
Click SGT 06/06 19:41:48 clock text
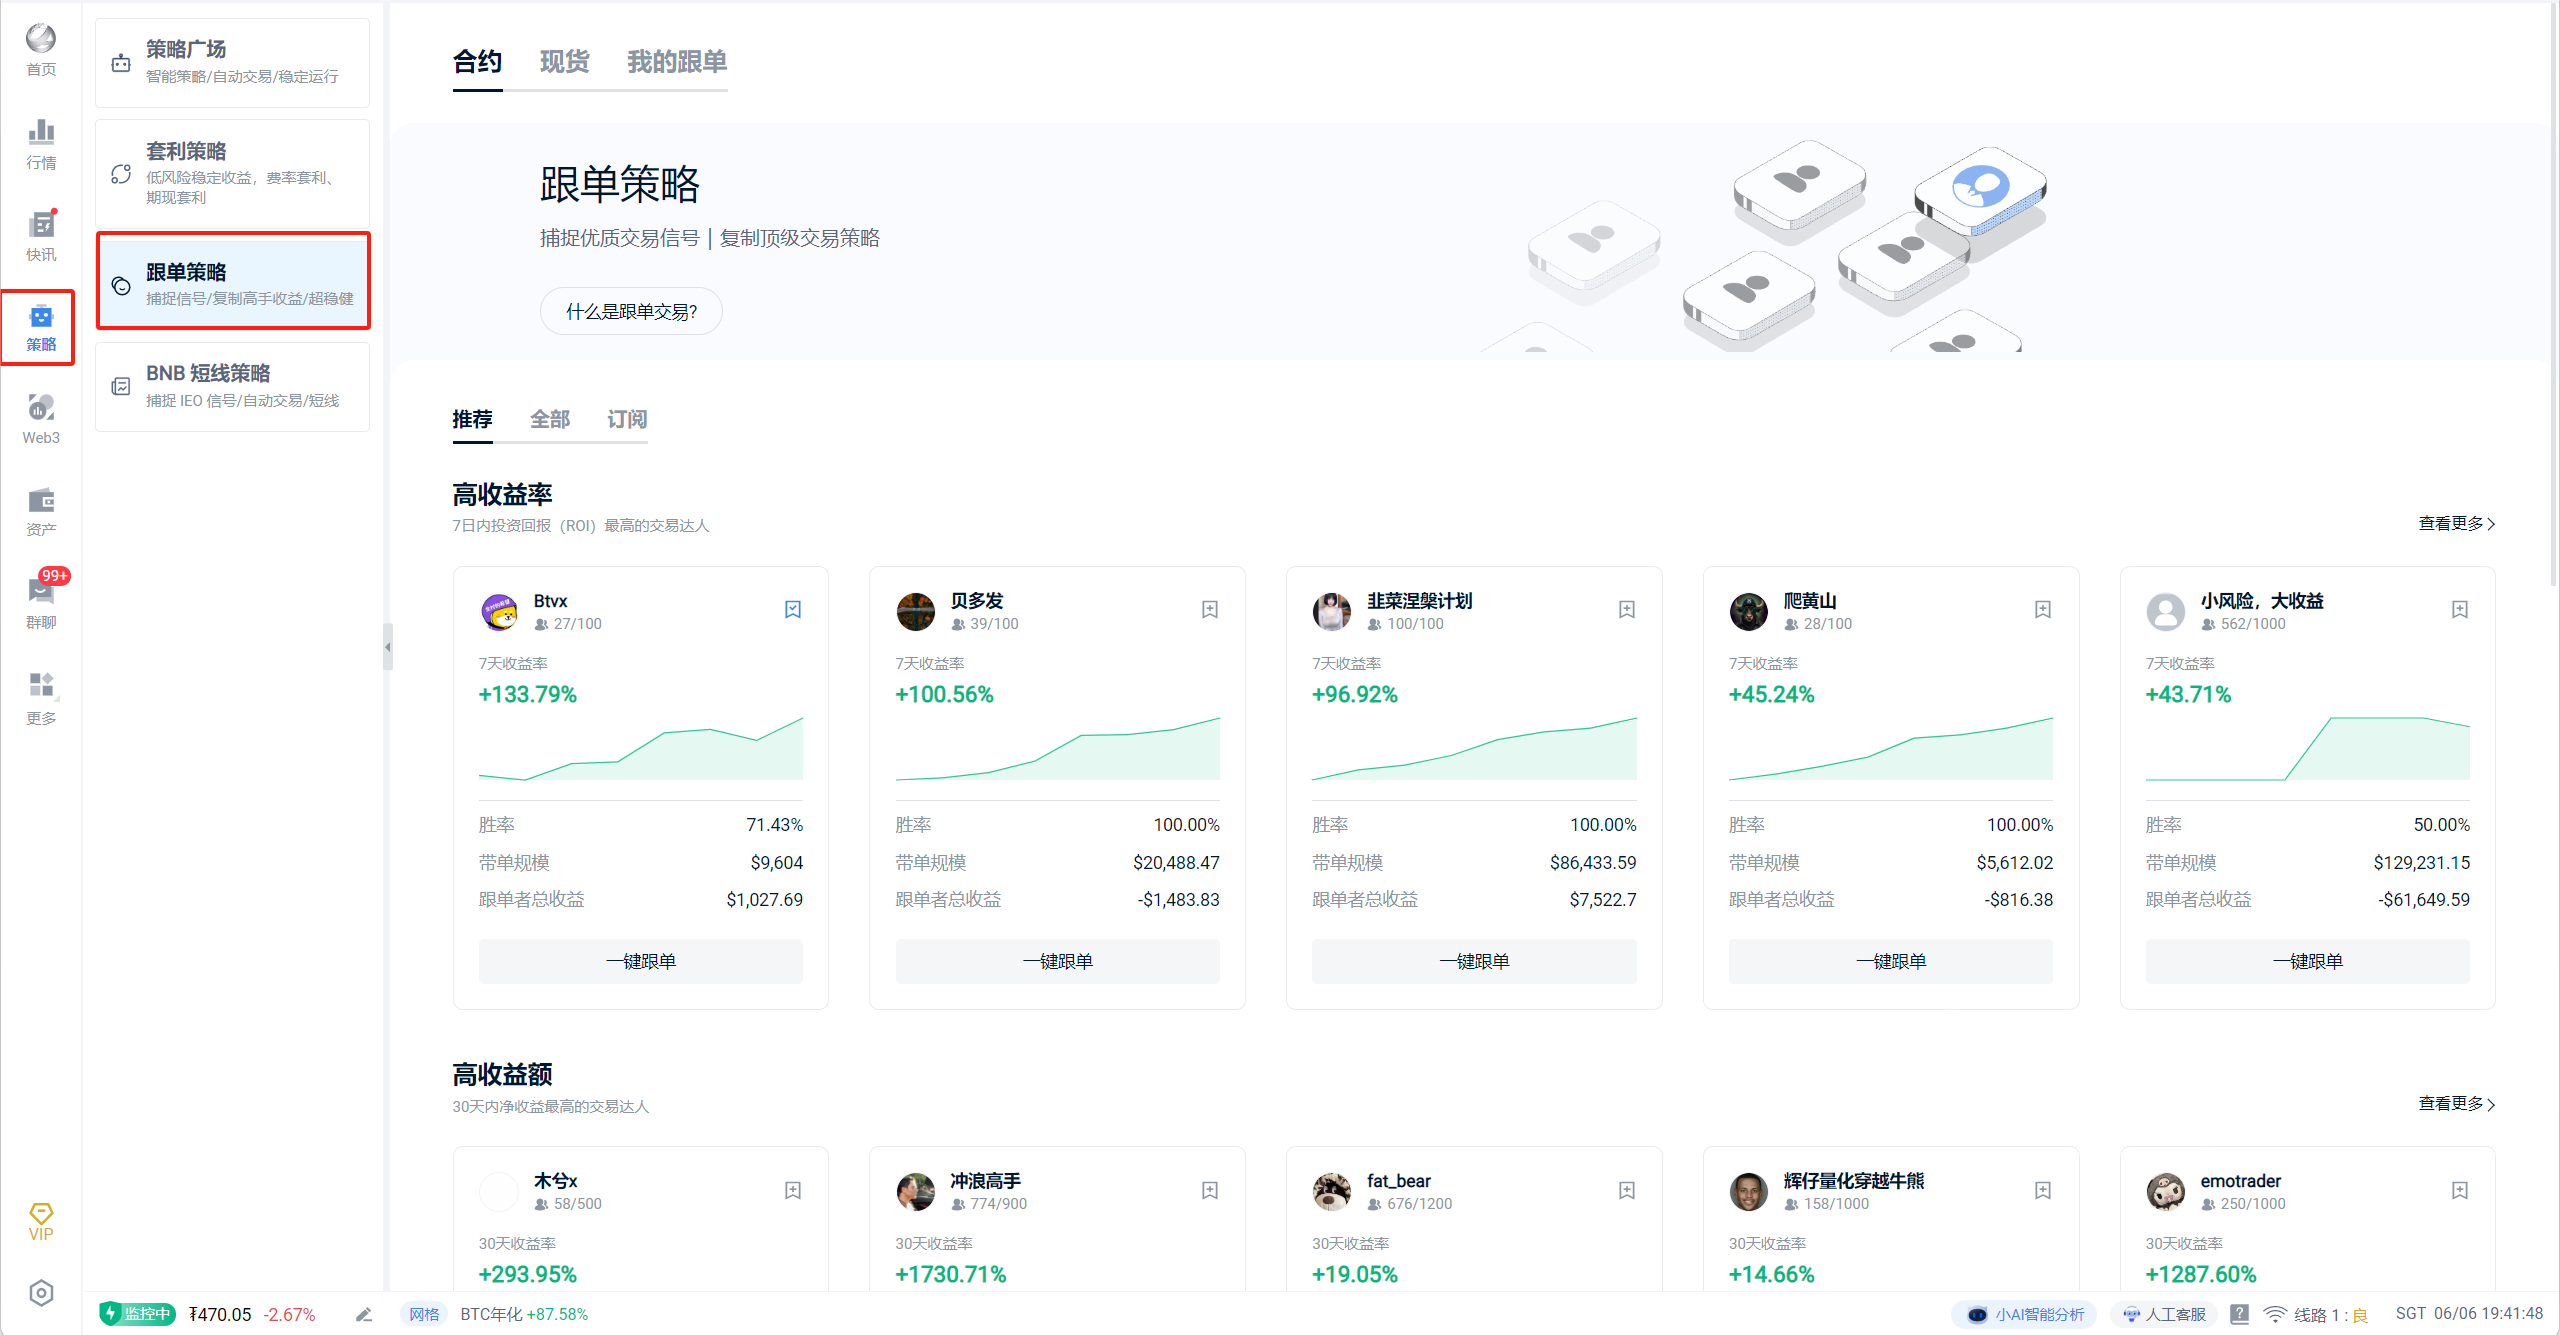(2469, 1313)
